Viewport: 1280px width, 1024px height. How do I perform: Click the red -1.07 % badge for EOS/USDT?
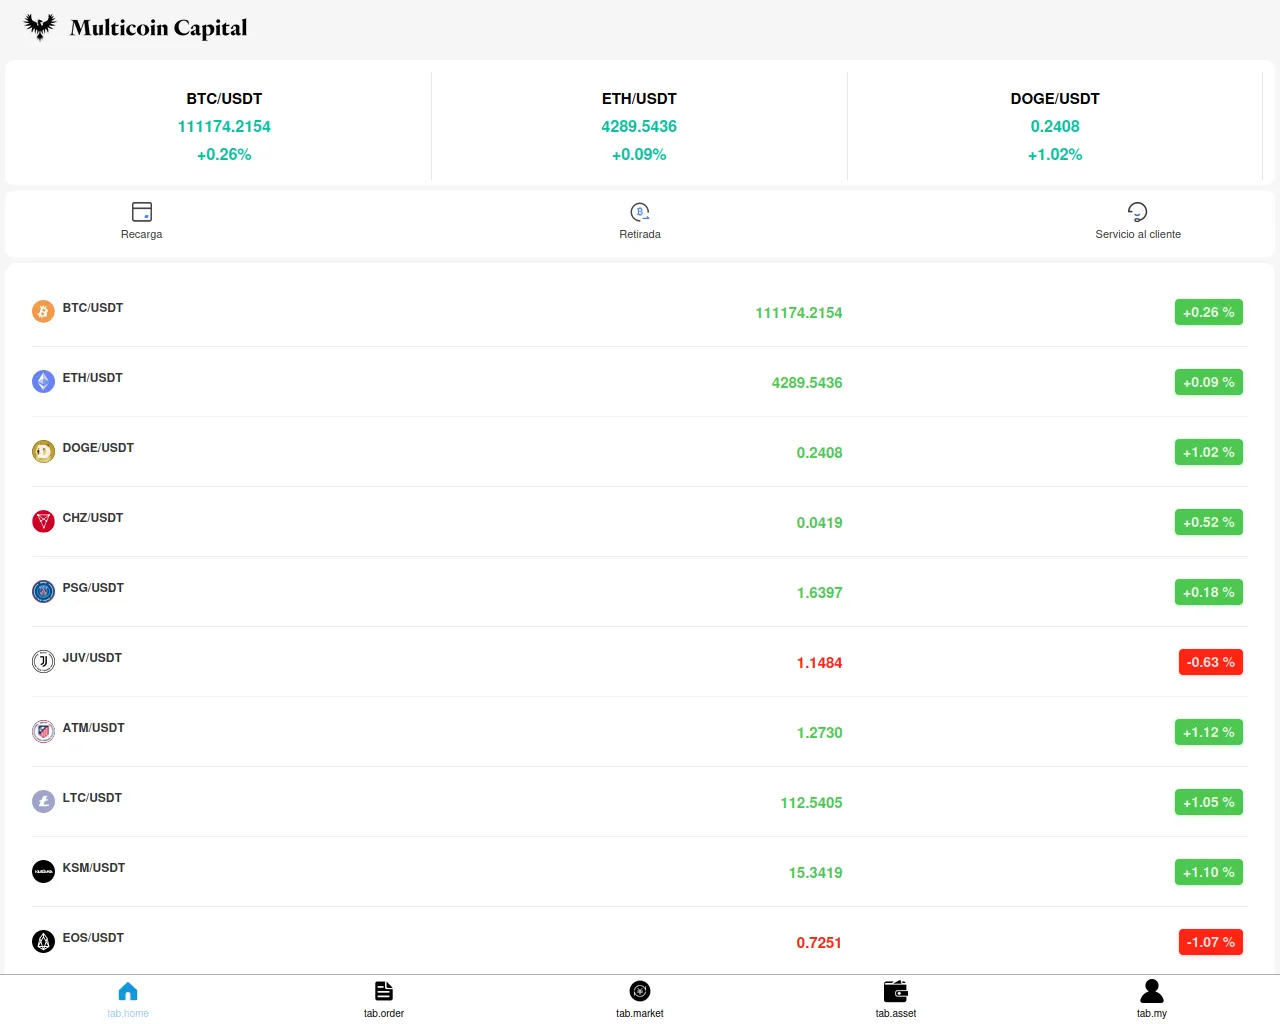pos(1211,942)
